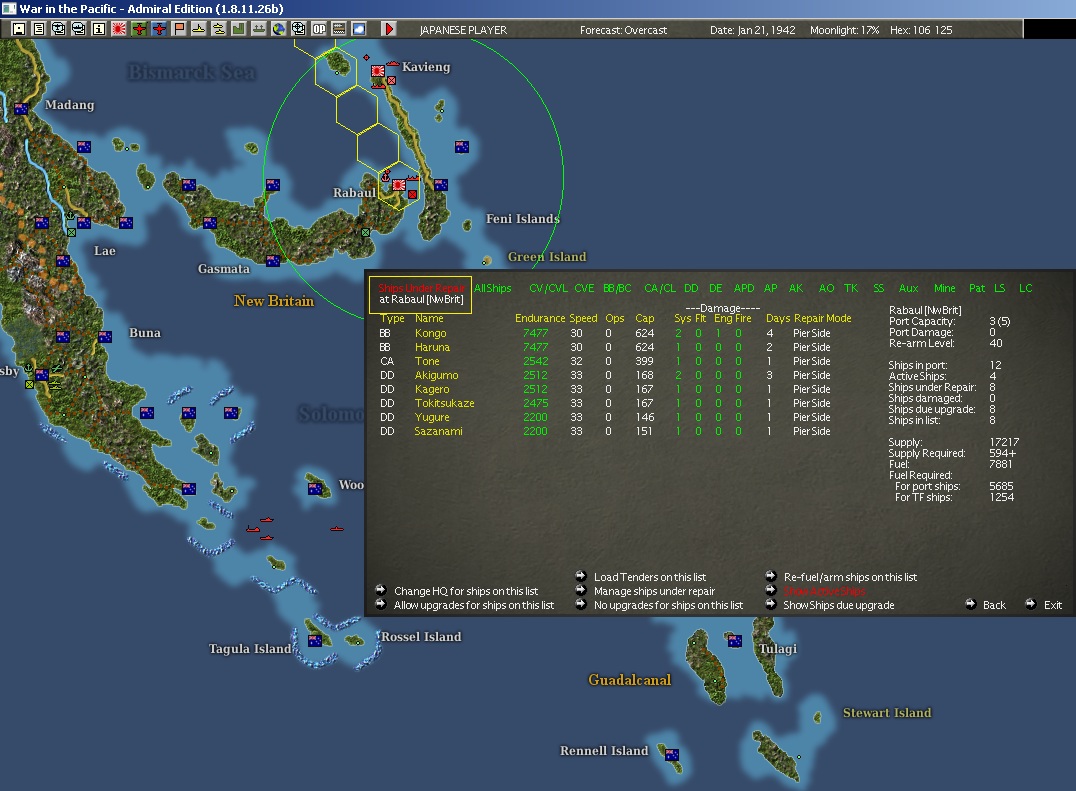Screen dimensions: 1076x791
Task: Click the OP toolbar icon
Action: [x=318, y=29]
